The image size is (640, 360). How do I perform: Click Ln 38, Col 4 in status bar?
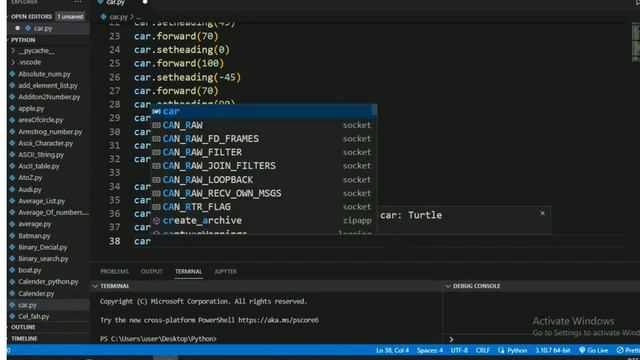pyautogui.click(x=392, y=351)
